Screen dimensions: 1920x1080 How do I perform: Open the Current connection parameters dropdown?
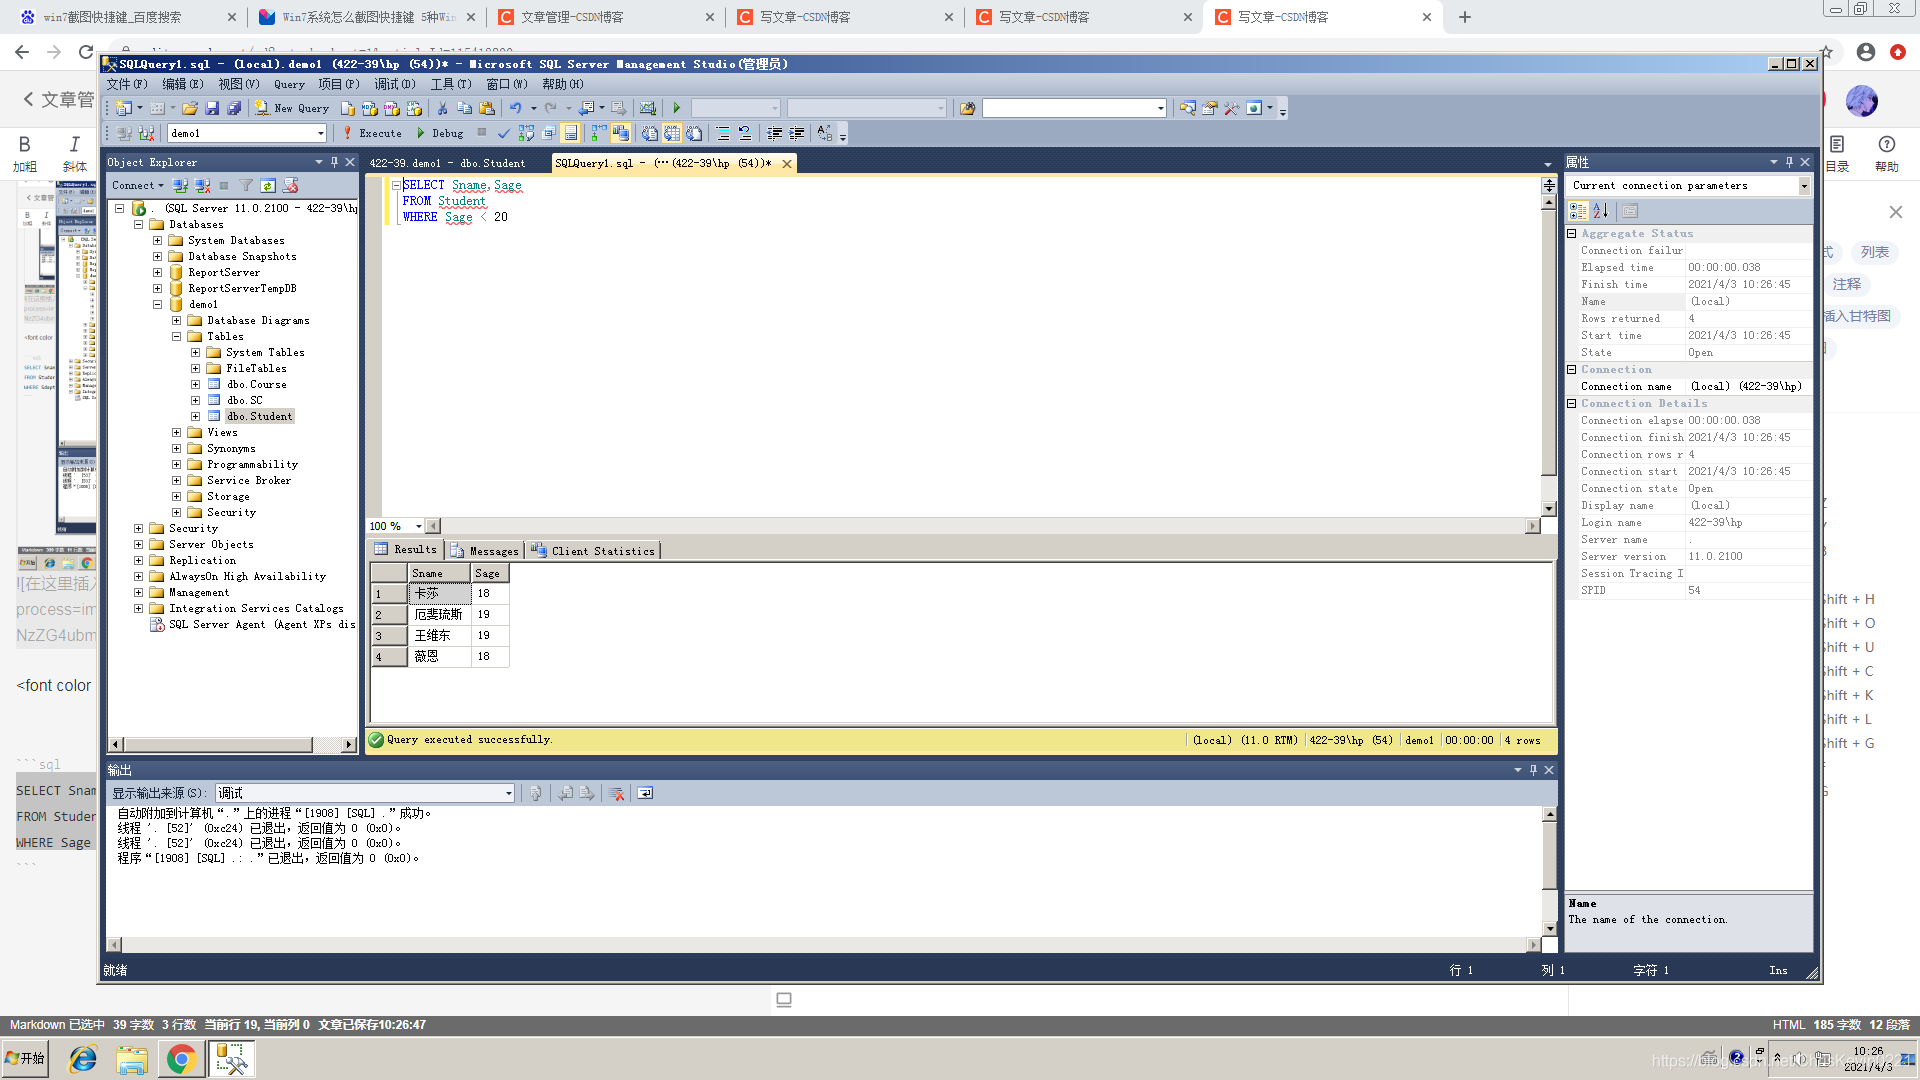1804,186
